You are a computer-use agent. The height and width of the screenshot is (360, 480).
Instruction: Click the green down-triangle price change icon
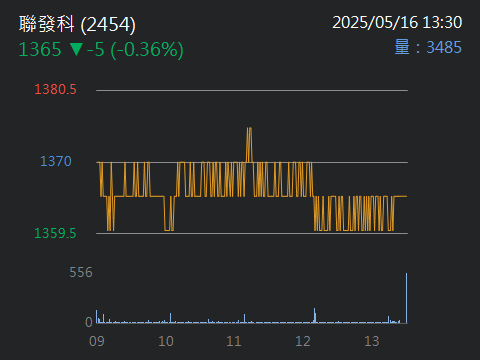(x=76, y=49)
